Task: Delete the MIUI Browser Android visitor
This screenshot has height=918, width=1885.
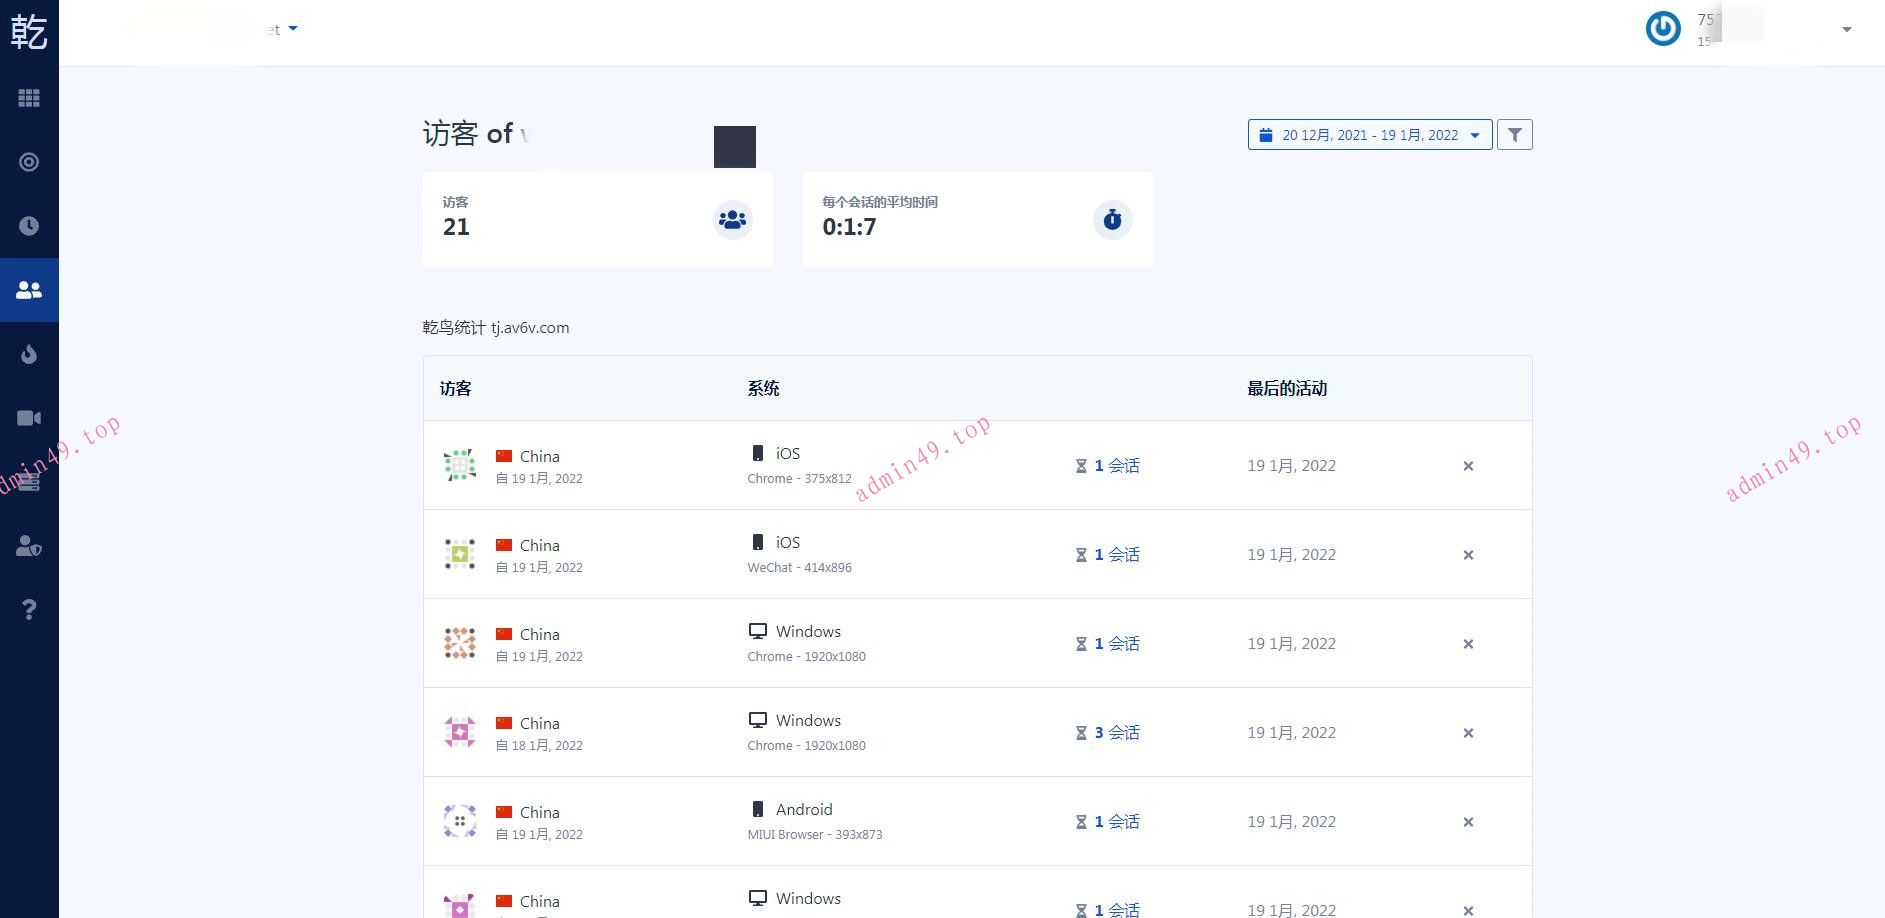Action: pyautogui.click(x=1468, y=822)
